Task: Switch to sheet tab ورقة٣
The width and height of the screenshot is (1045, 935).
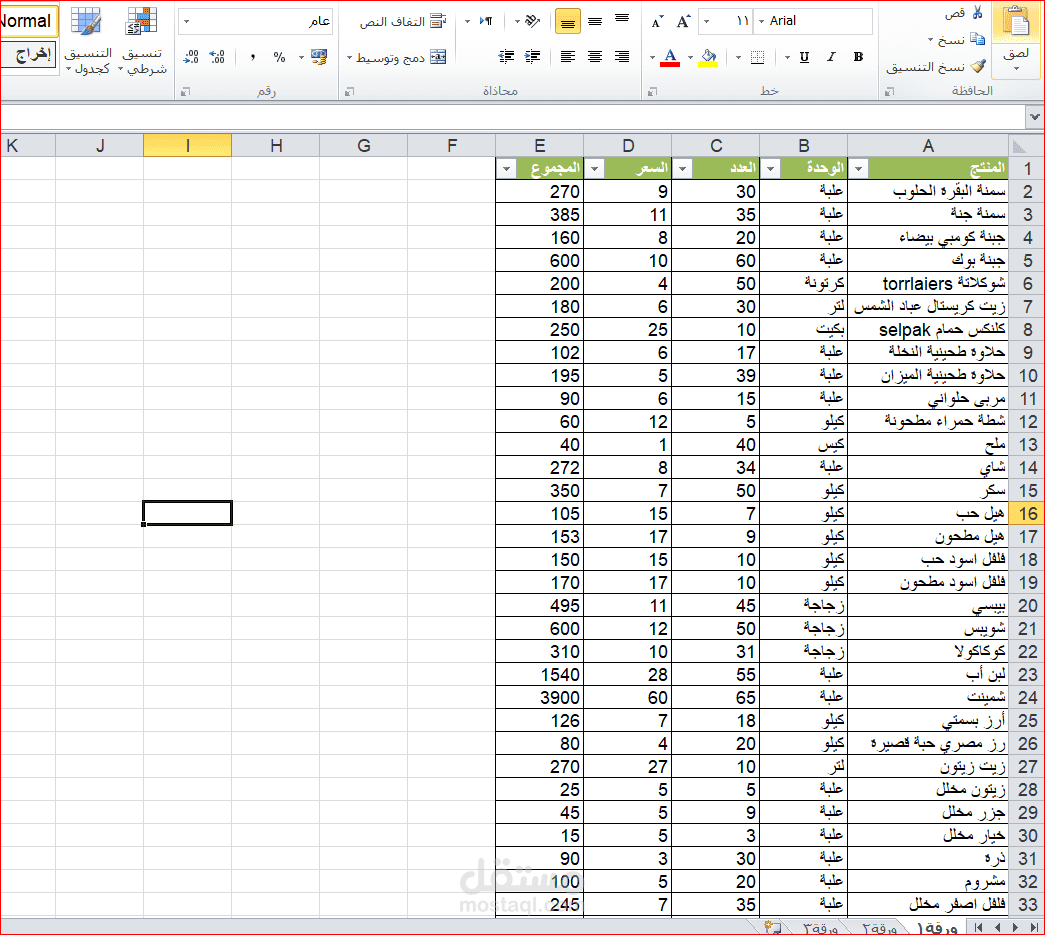Action: click(x=820, y=927)
